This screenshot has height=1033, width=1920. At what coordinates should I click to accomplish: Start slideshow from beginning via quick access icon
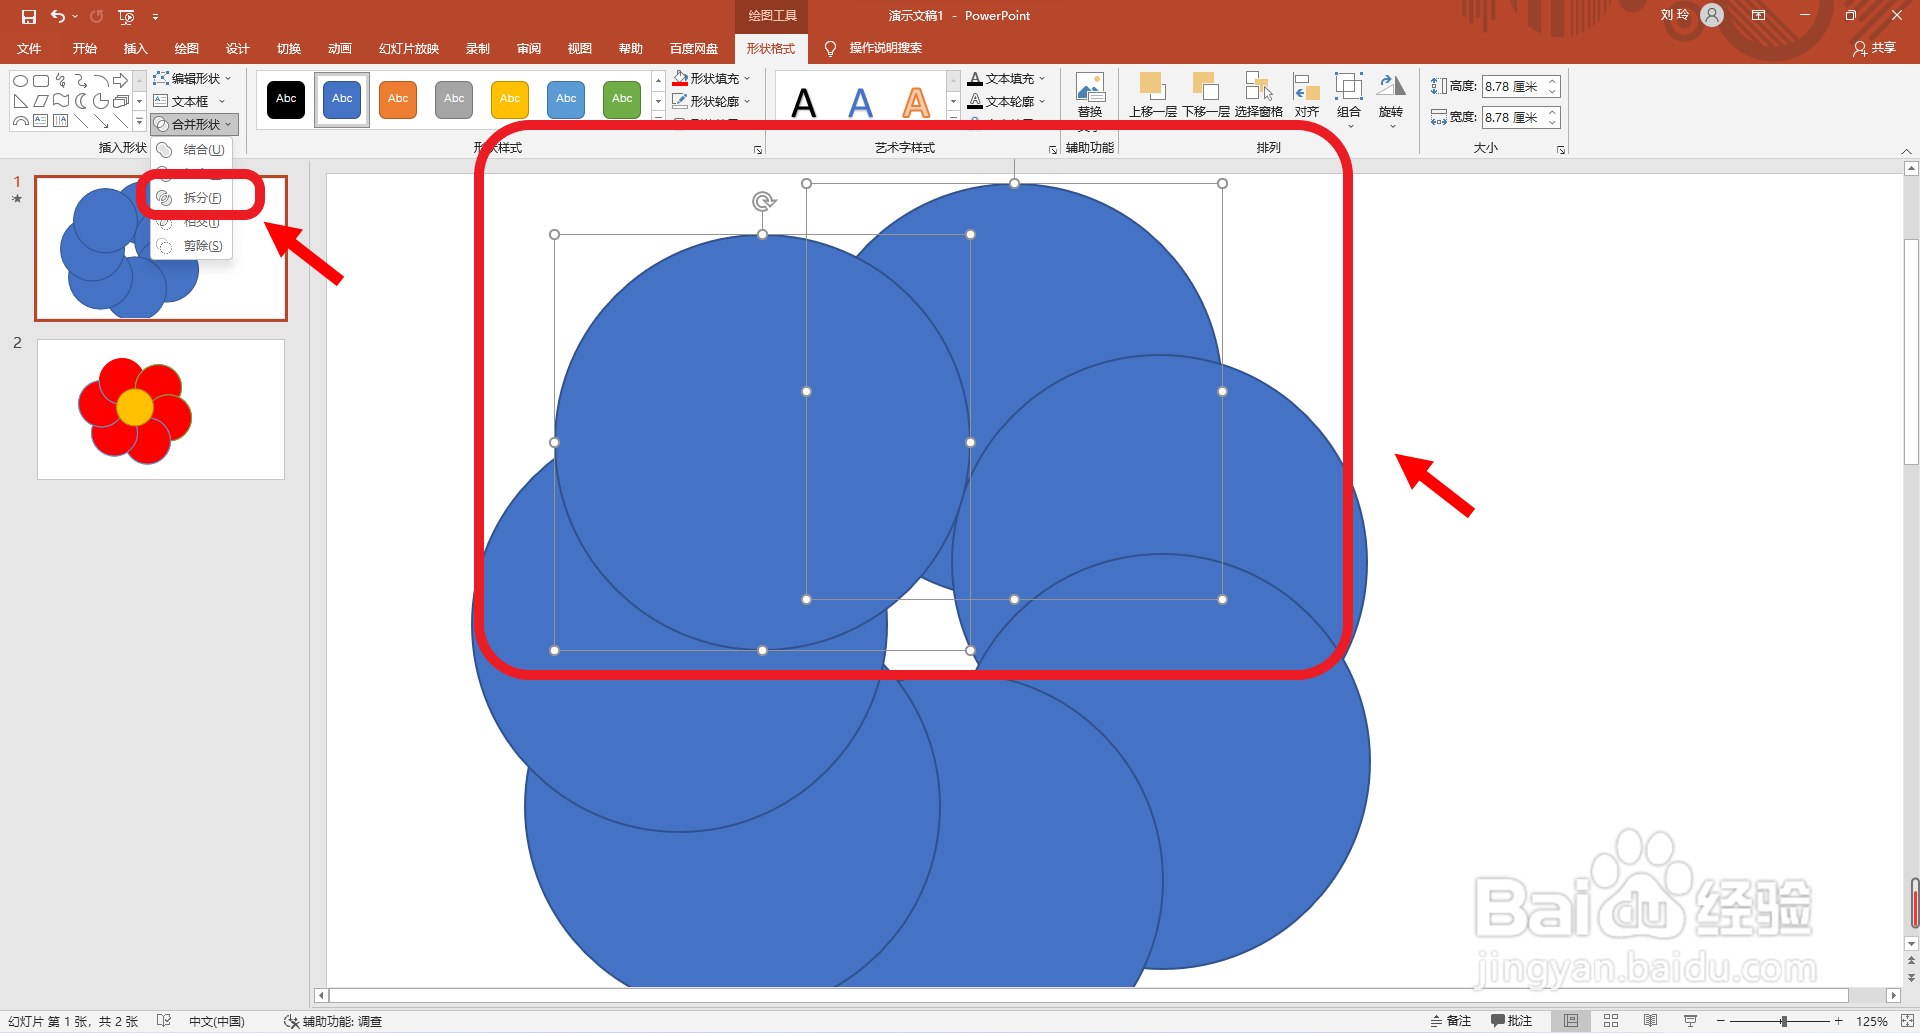pos(126,16)
